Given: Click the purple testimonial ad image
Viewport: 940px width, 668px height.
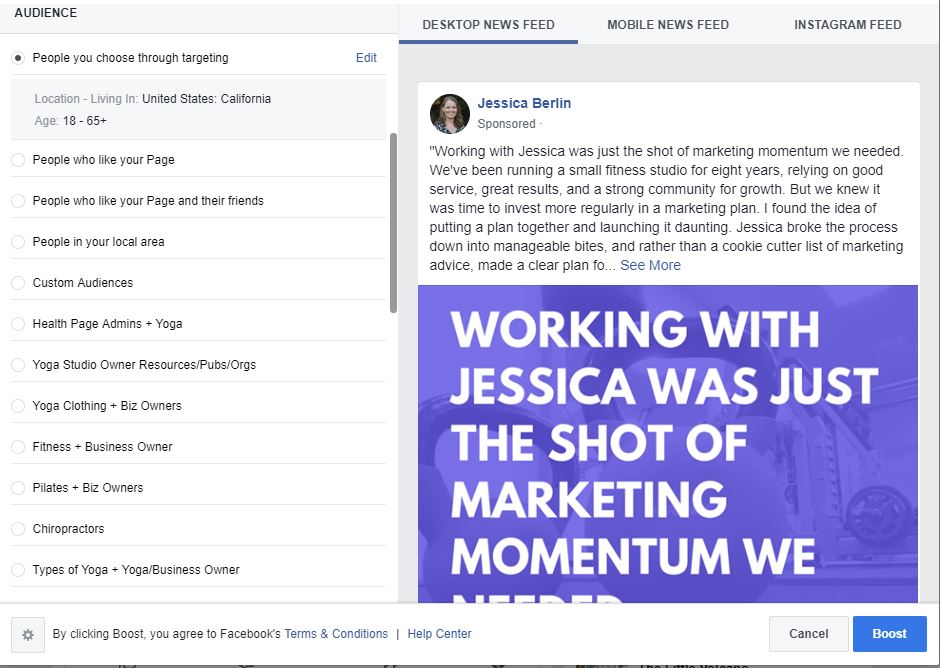Looking at the screenshot, I should coord(668,444).
